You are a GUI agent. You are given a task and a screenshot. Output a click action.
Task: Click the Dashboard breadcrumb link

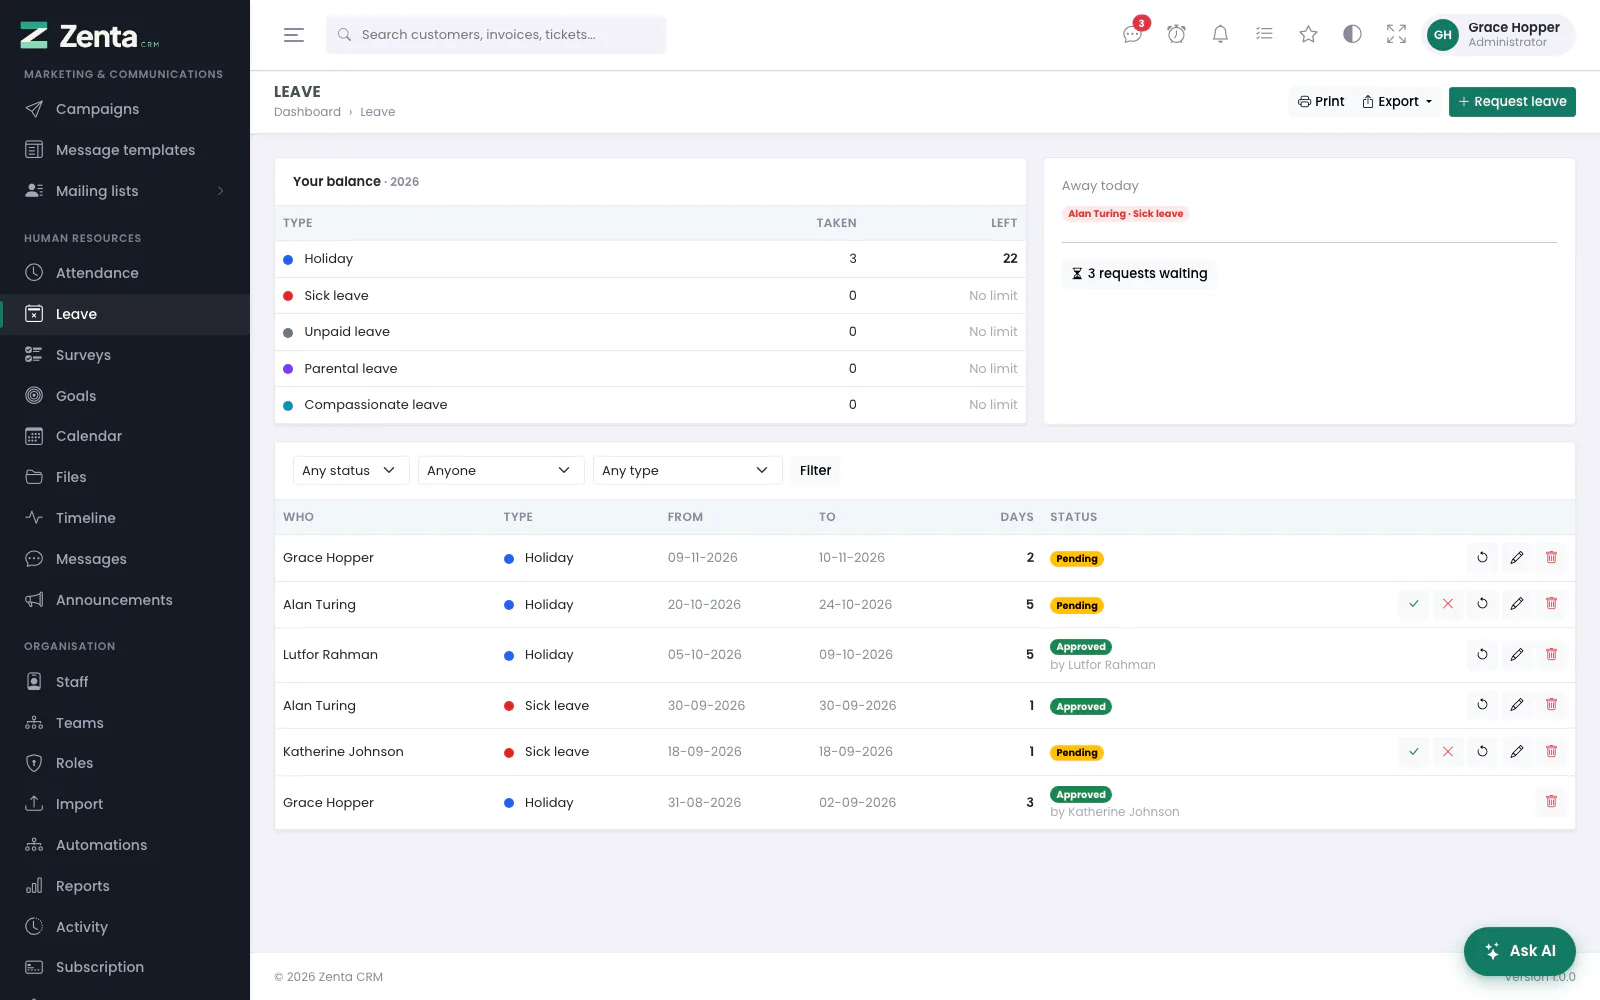(x=307, y=112)
